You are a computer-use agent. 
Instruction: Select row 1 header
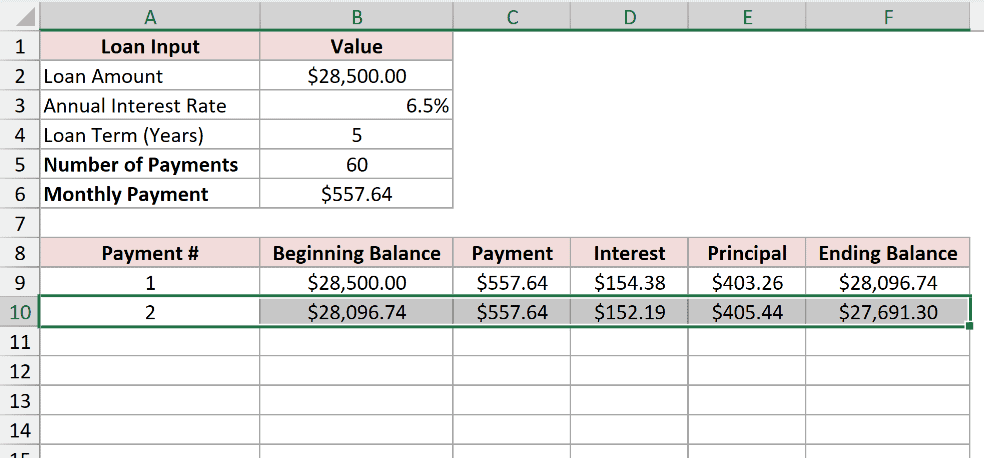pyautogui.click(x=20, y=46)
